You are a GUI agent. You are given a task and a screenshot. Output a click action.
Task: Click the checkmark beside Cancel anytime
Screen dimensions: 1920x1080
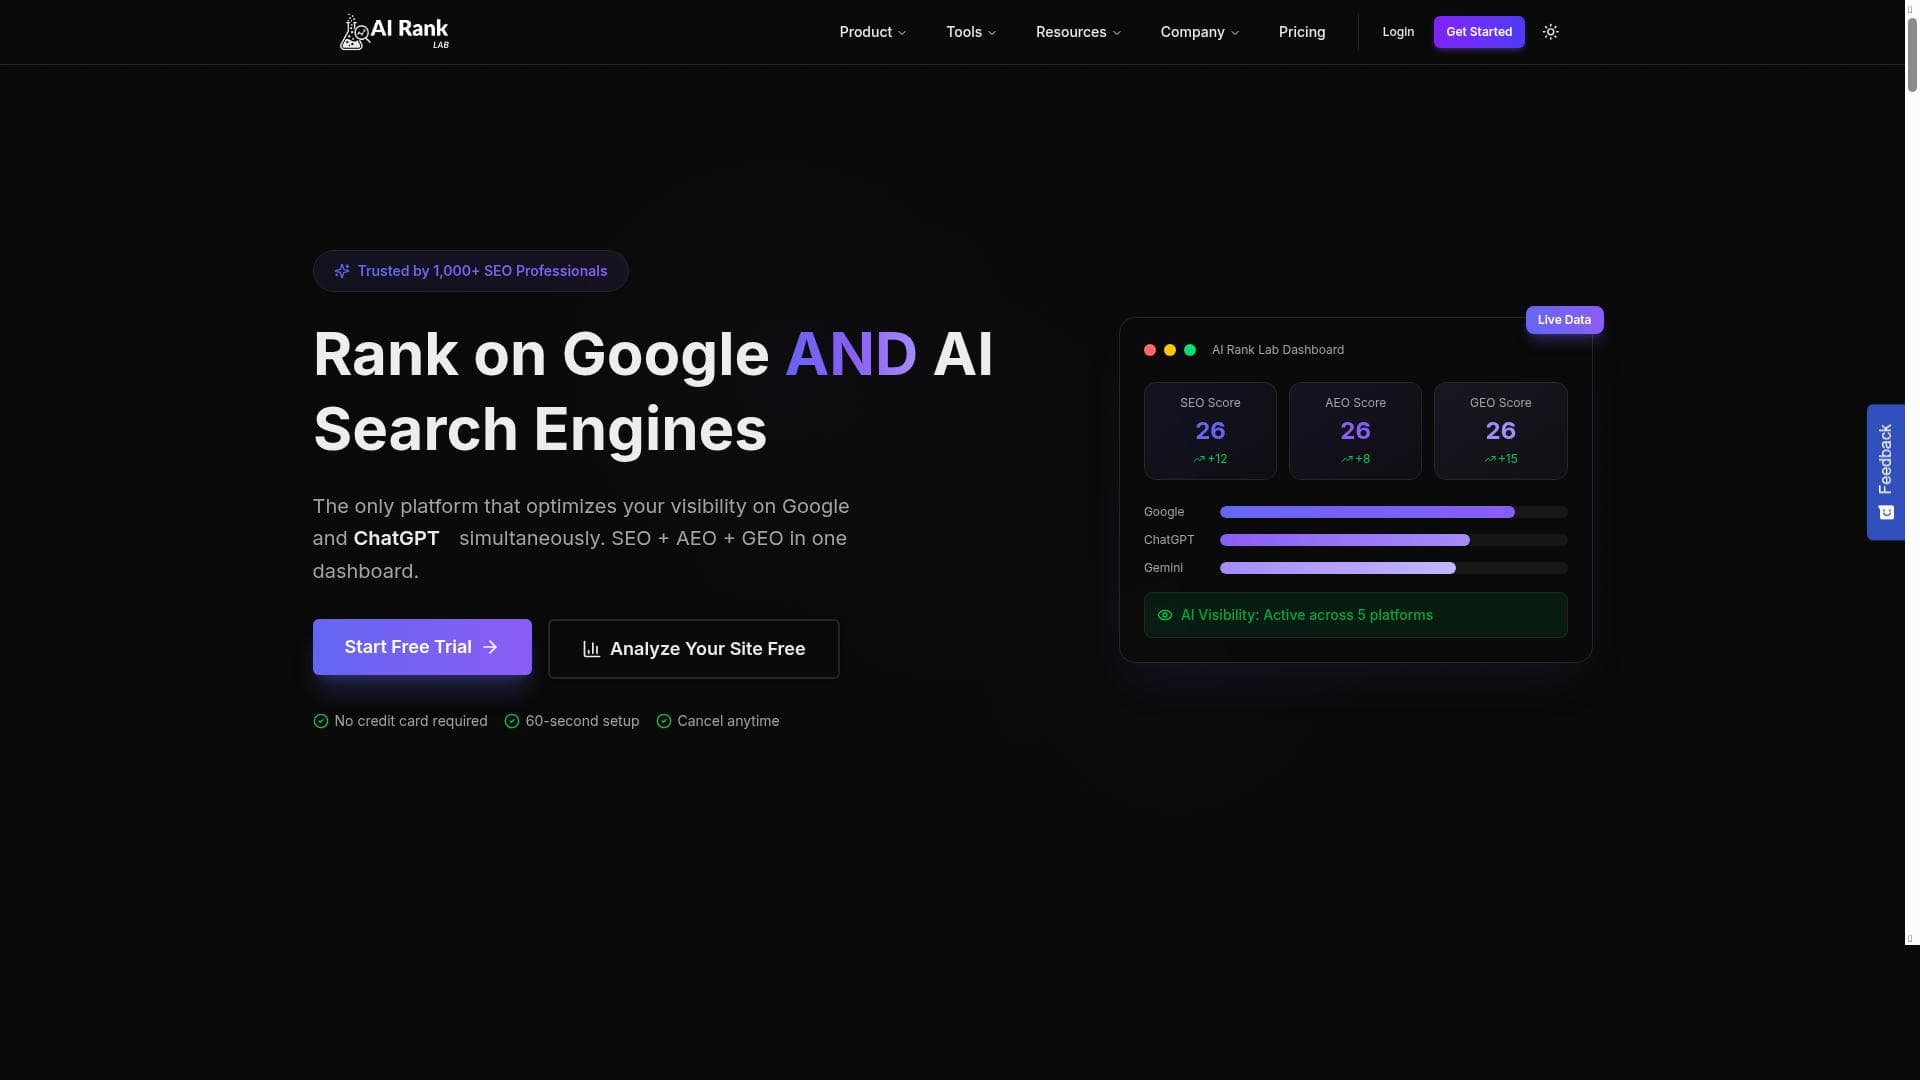[663, 721]
